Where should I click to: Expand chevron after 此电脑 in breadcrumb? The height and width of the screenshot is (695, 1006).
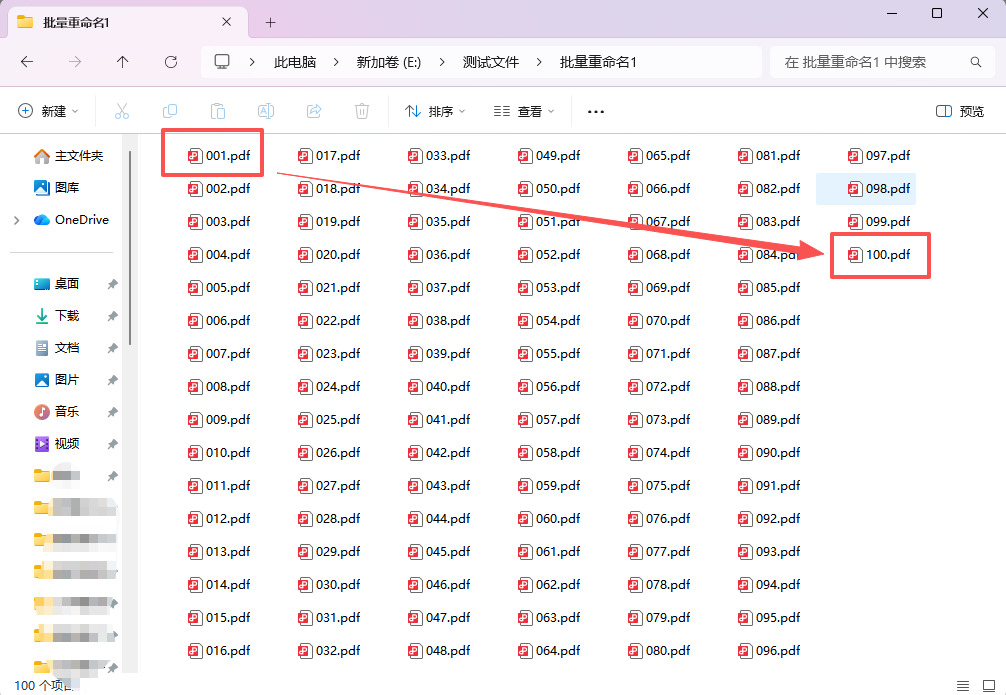336,62
